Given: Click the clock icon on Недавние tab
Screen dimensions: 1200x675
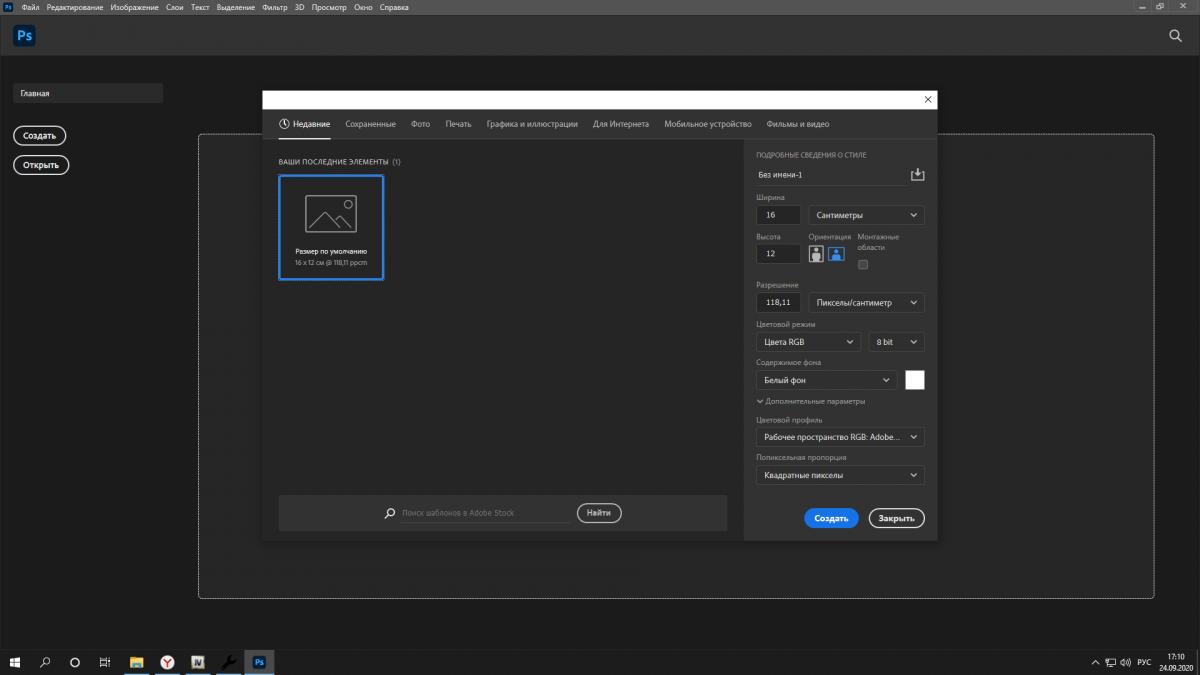Looking at the screenshot, I should (x=284, y=124).
